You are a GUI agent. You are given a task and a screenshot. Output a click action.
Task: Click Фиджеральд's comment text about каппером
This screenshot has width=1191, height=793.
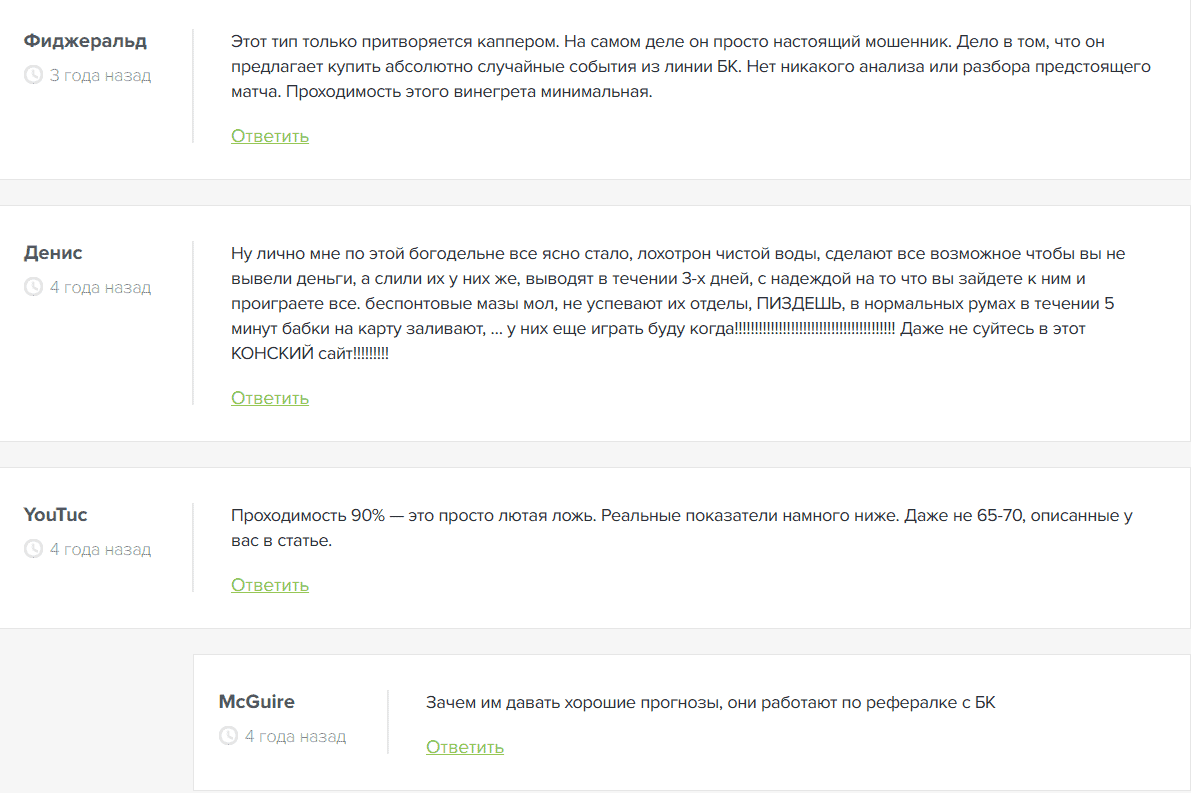690,68
